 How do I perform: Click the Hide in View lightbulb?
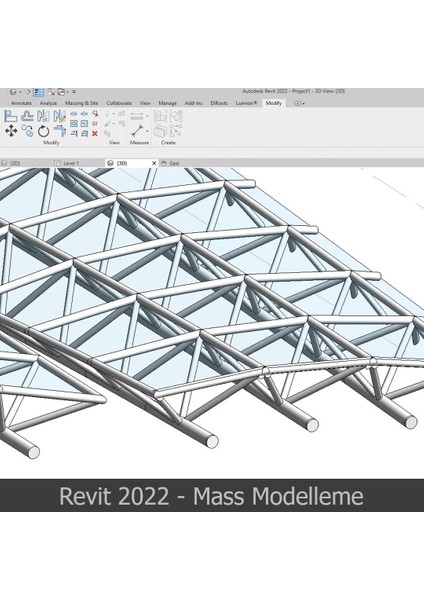[x=107, y=114]
